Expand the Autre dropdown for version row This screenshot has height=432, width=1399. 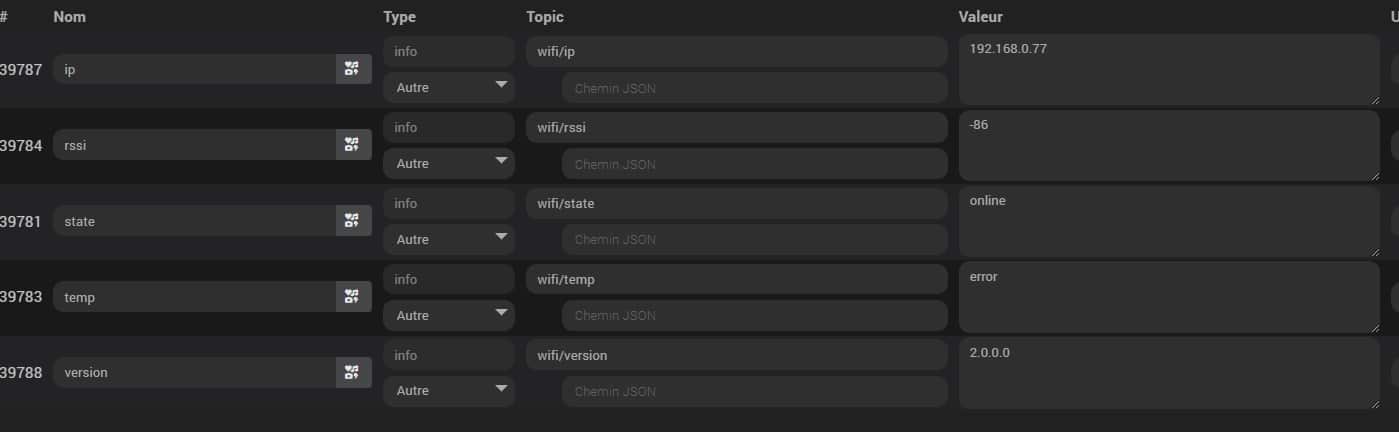click(x=449, y=391)
